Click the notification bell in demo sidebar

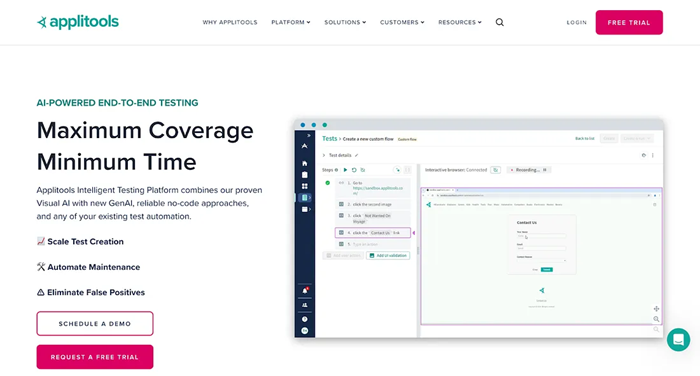pos(305,291)
